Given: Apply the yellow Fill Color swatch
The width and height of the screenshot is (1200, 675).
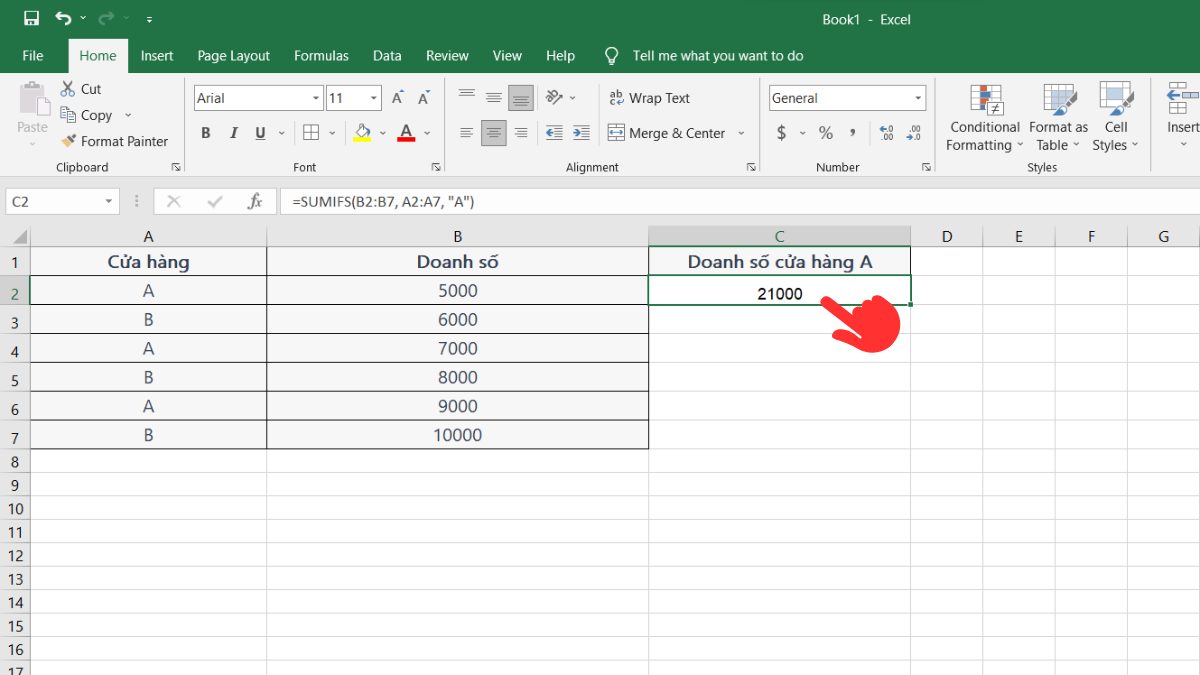Looking at the screenshot, I should pyautogui.click(x=362, y=133).
